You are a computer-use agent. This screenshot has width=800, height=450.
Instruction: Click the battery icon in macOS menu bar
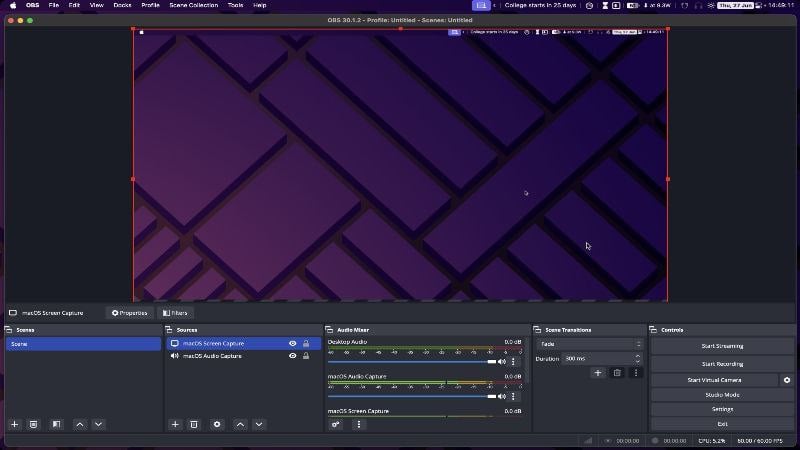pos(633,5)
